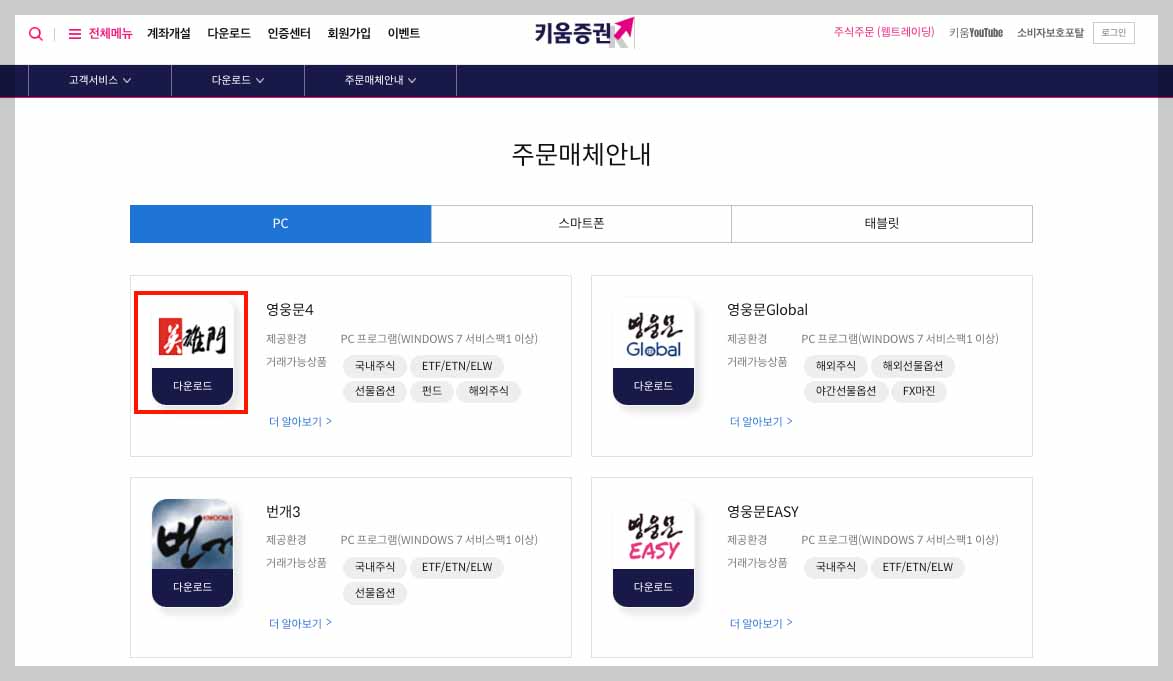Click the FX마진 tag
The width and height of the screenshot is (1173, 681).
pos(919,391)
